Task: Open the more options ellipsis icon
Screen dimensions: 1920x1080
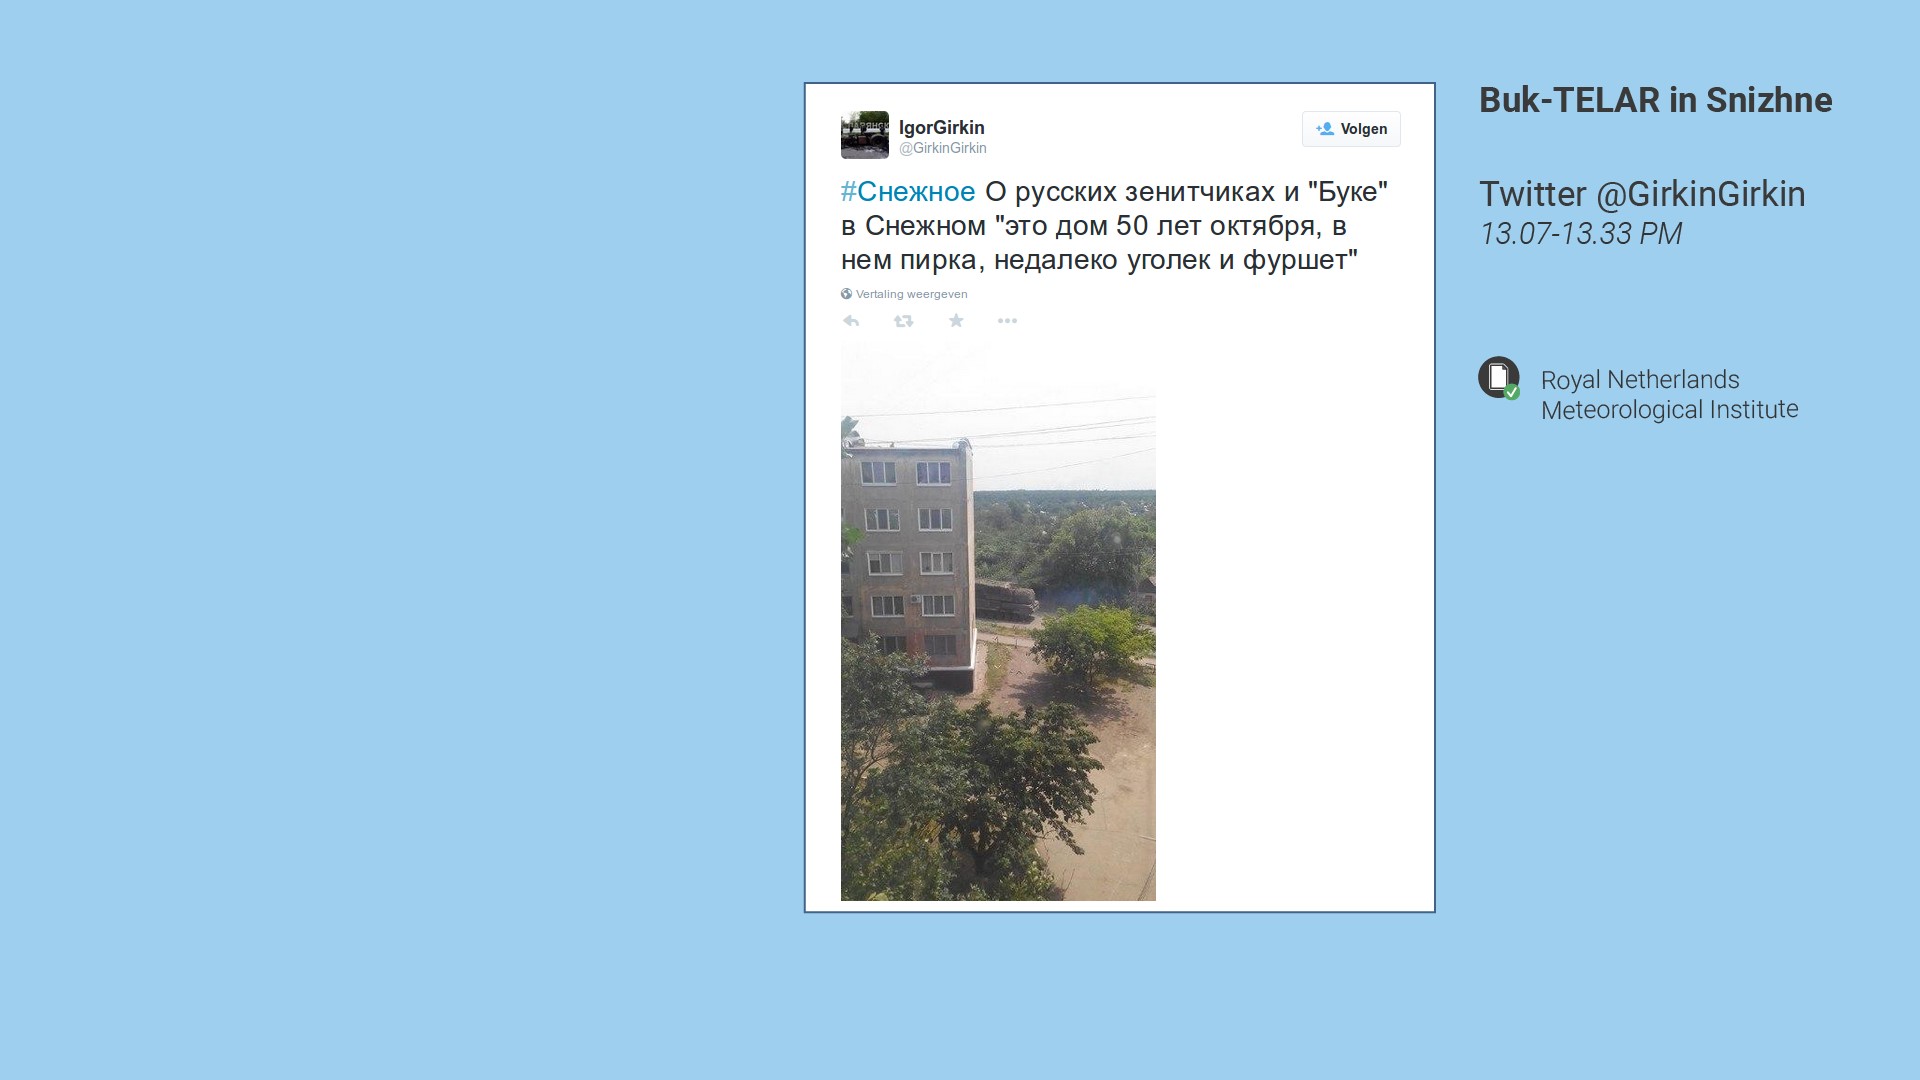Action: point(1007,321)
